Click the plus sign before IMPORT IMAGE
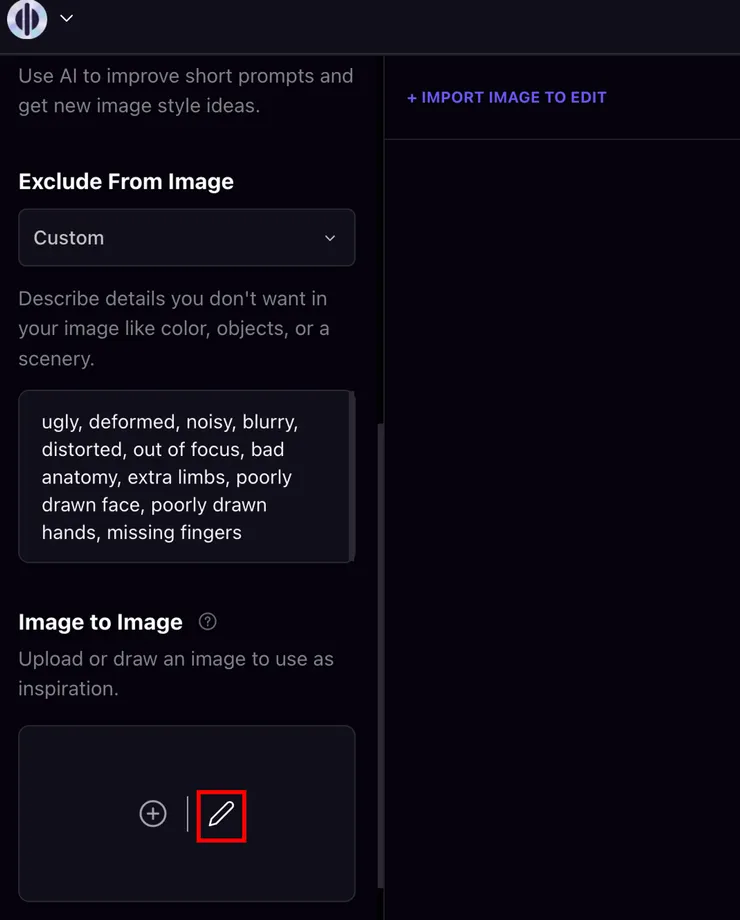Viewport: 740px width, 920px height. tap(412, 98)
